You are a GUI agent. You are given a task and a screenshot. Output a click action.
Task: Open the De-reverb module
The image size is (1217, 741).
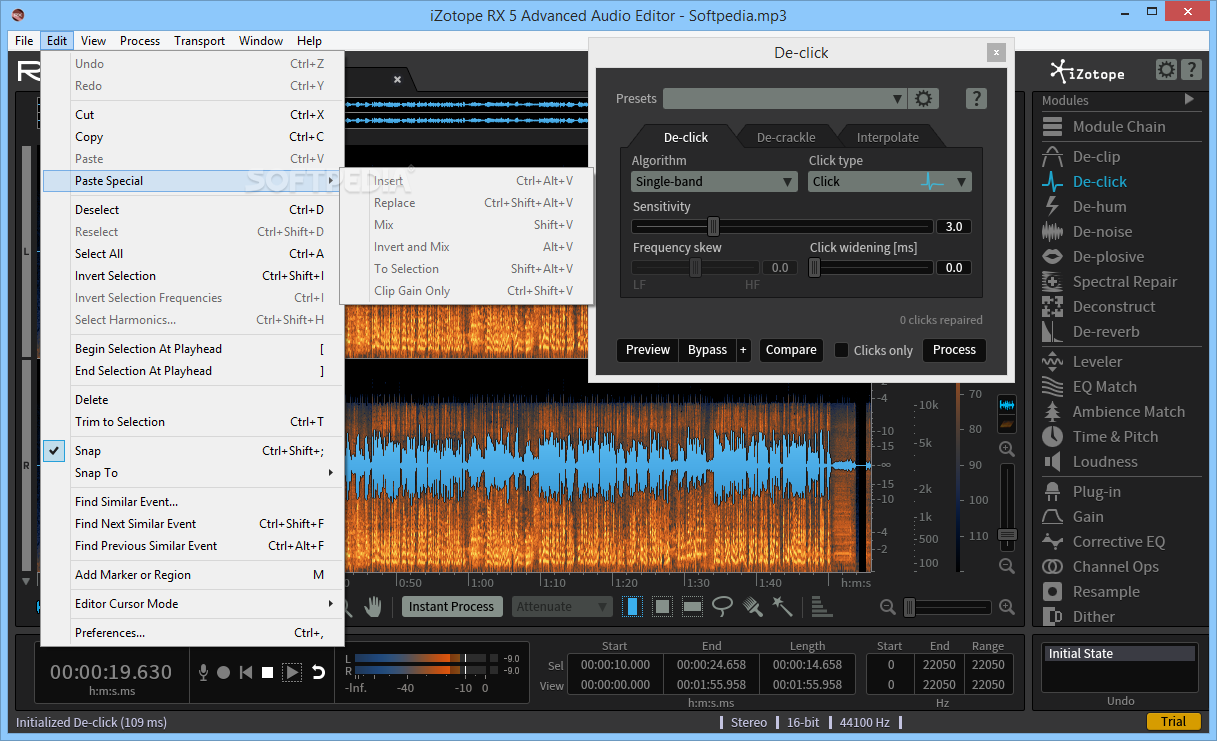[x=1090, y=332]
